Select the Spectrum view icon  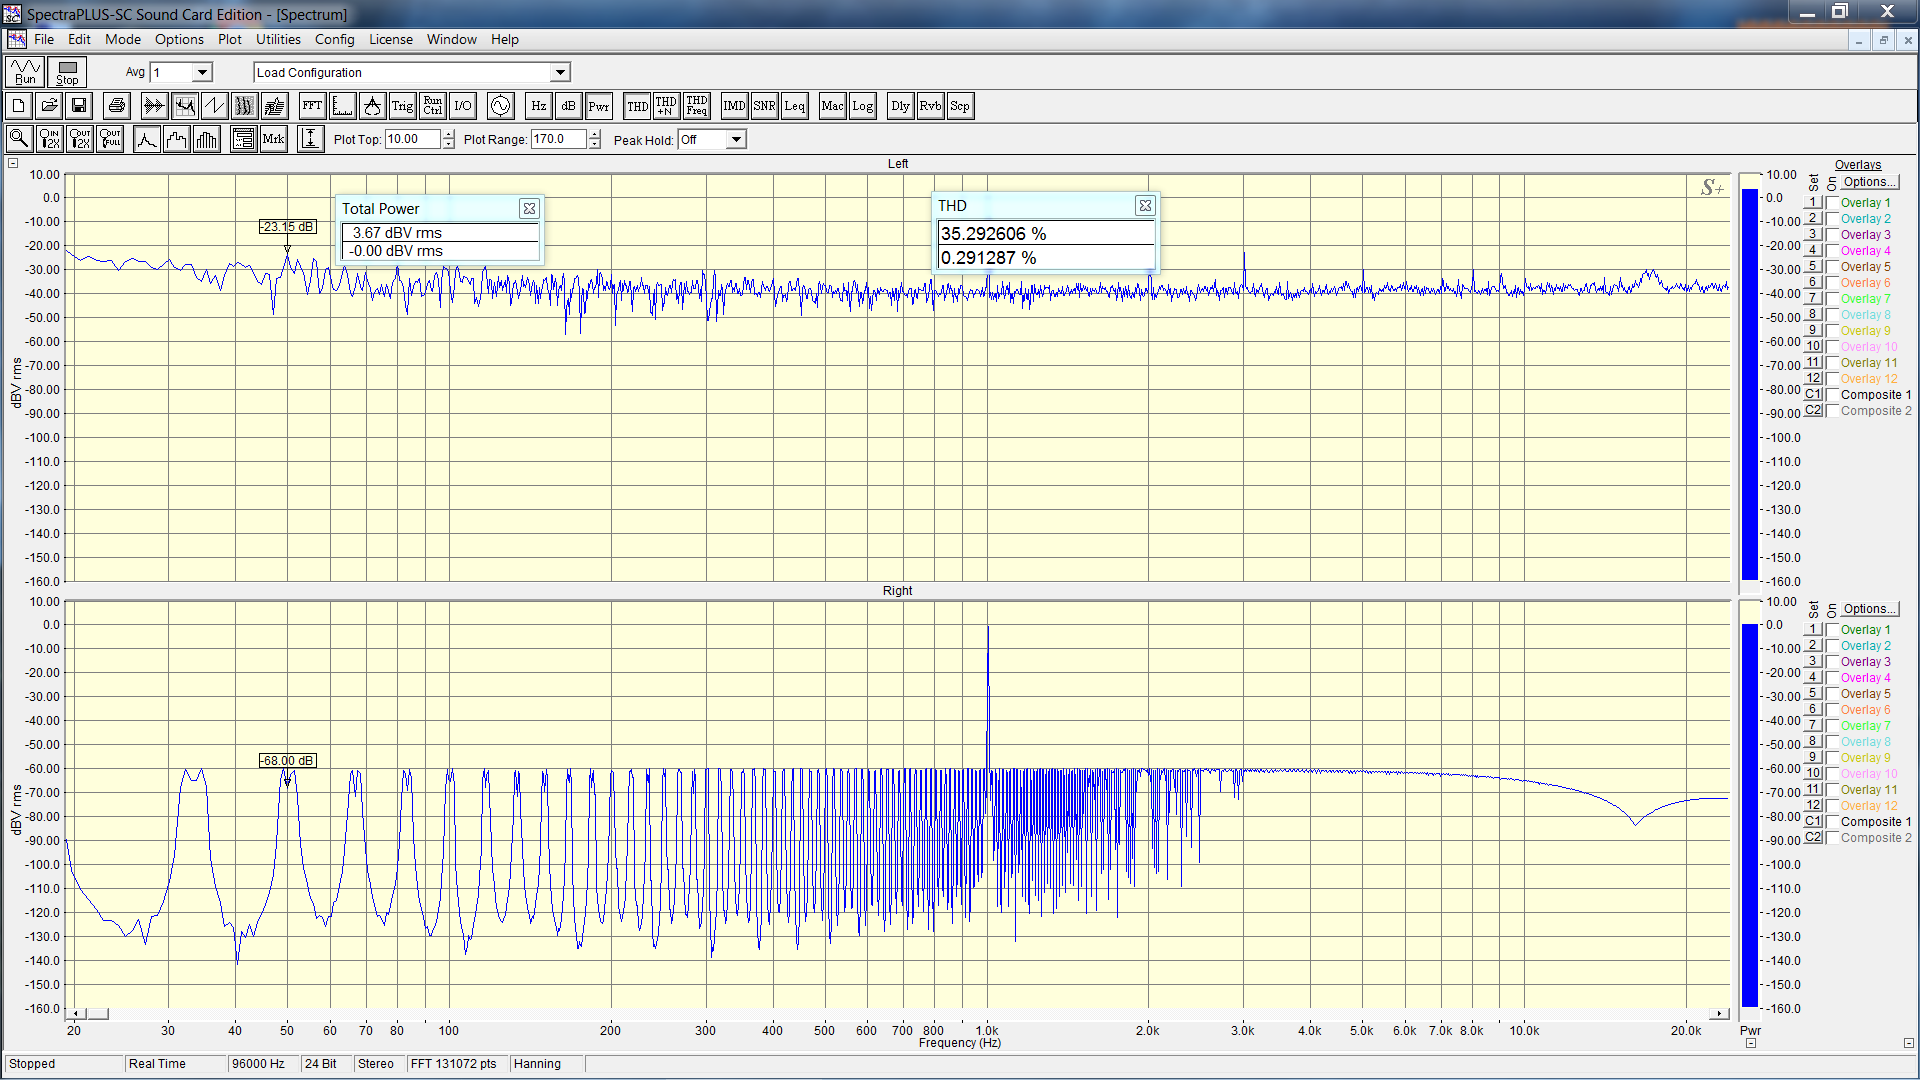point(184,106)
